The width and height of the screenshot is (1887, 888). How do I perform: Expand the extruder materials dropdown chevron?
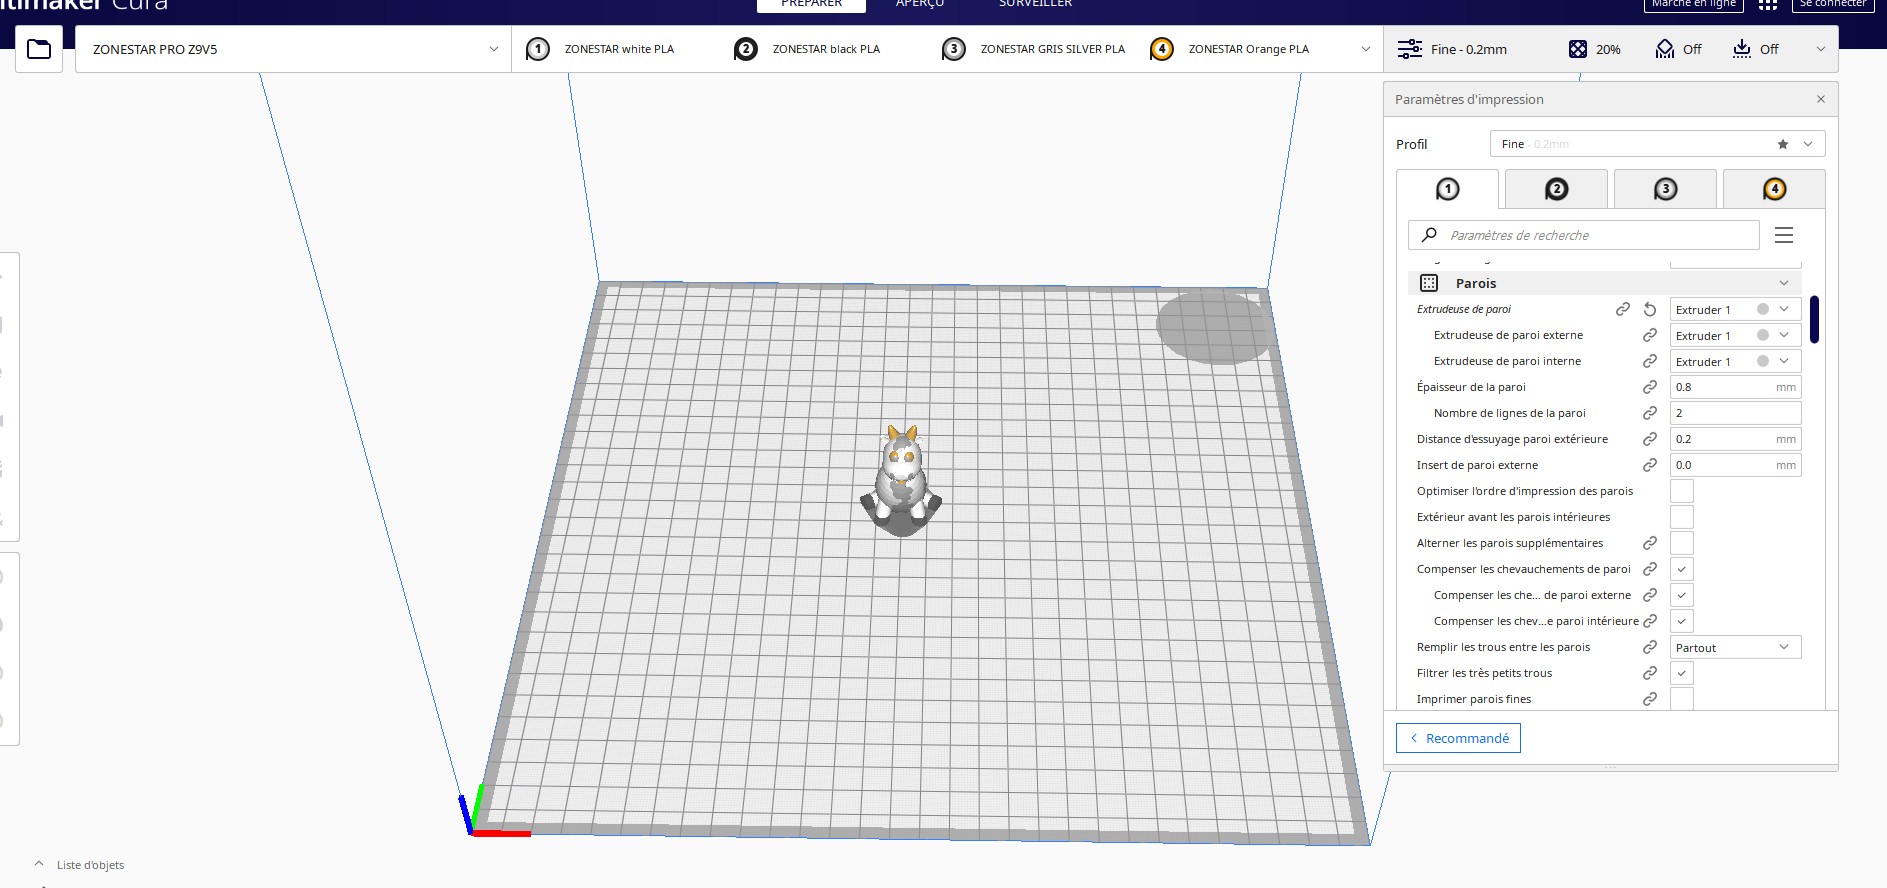tap(1366, 49)
